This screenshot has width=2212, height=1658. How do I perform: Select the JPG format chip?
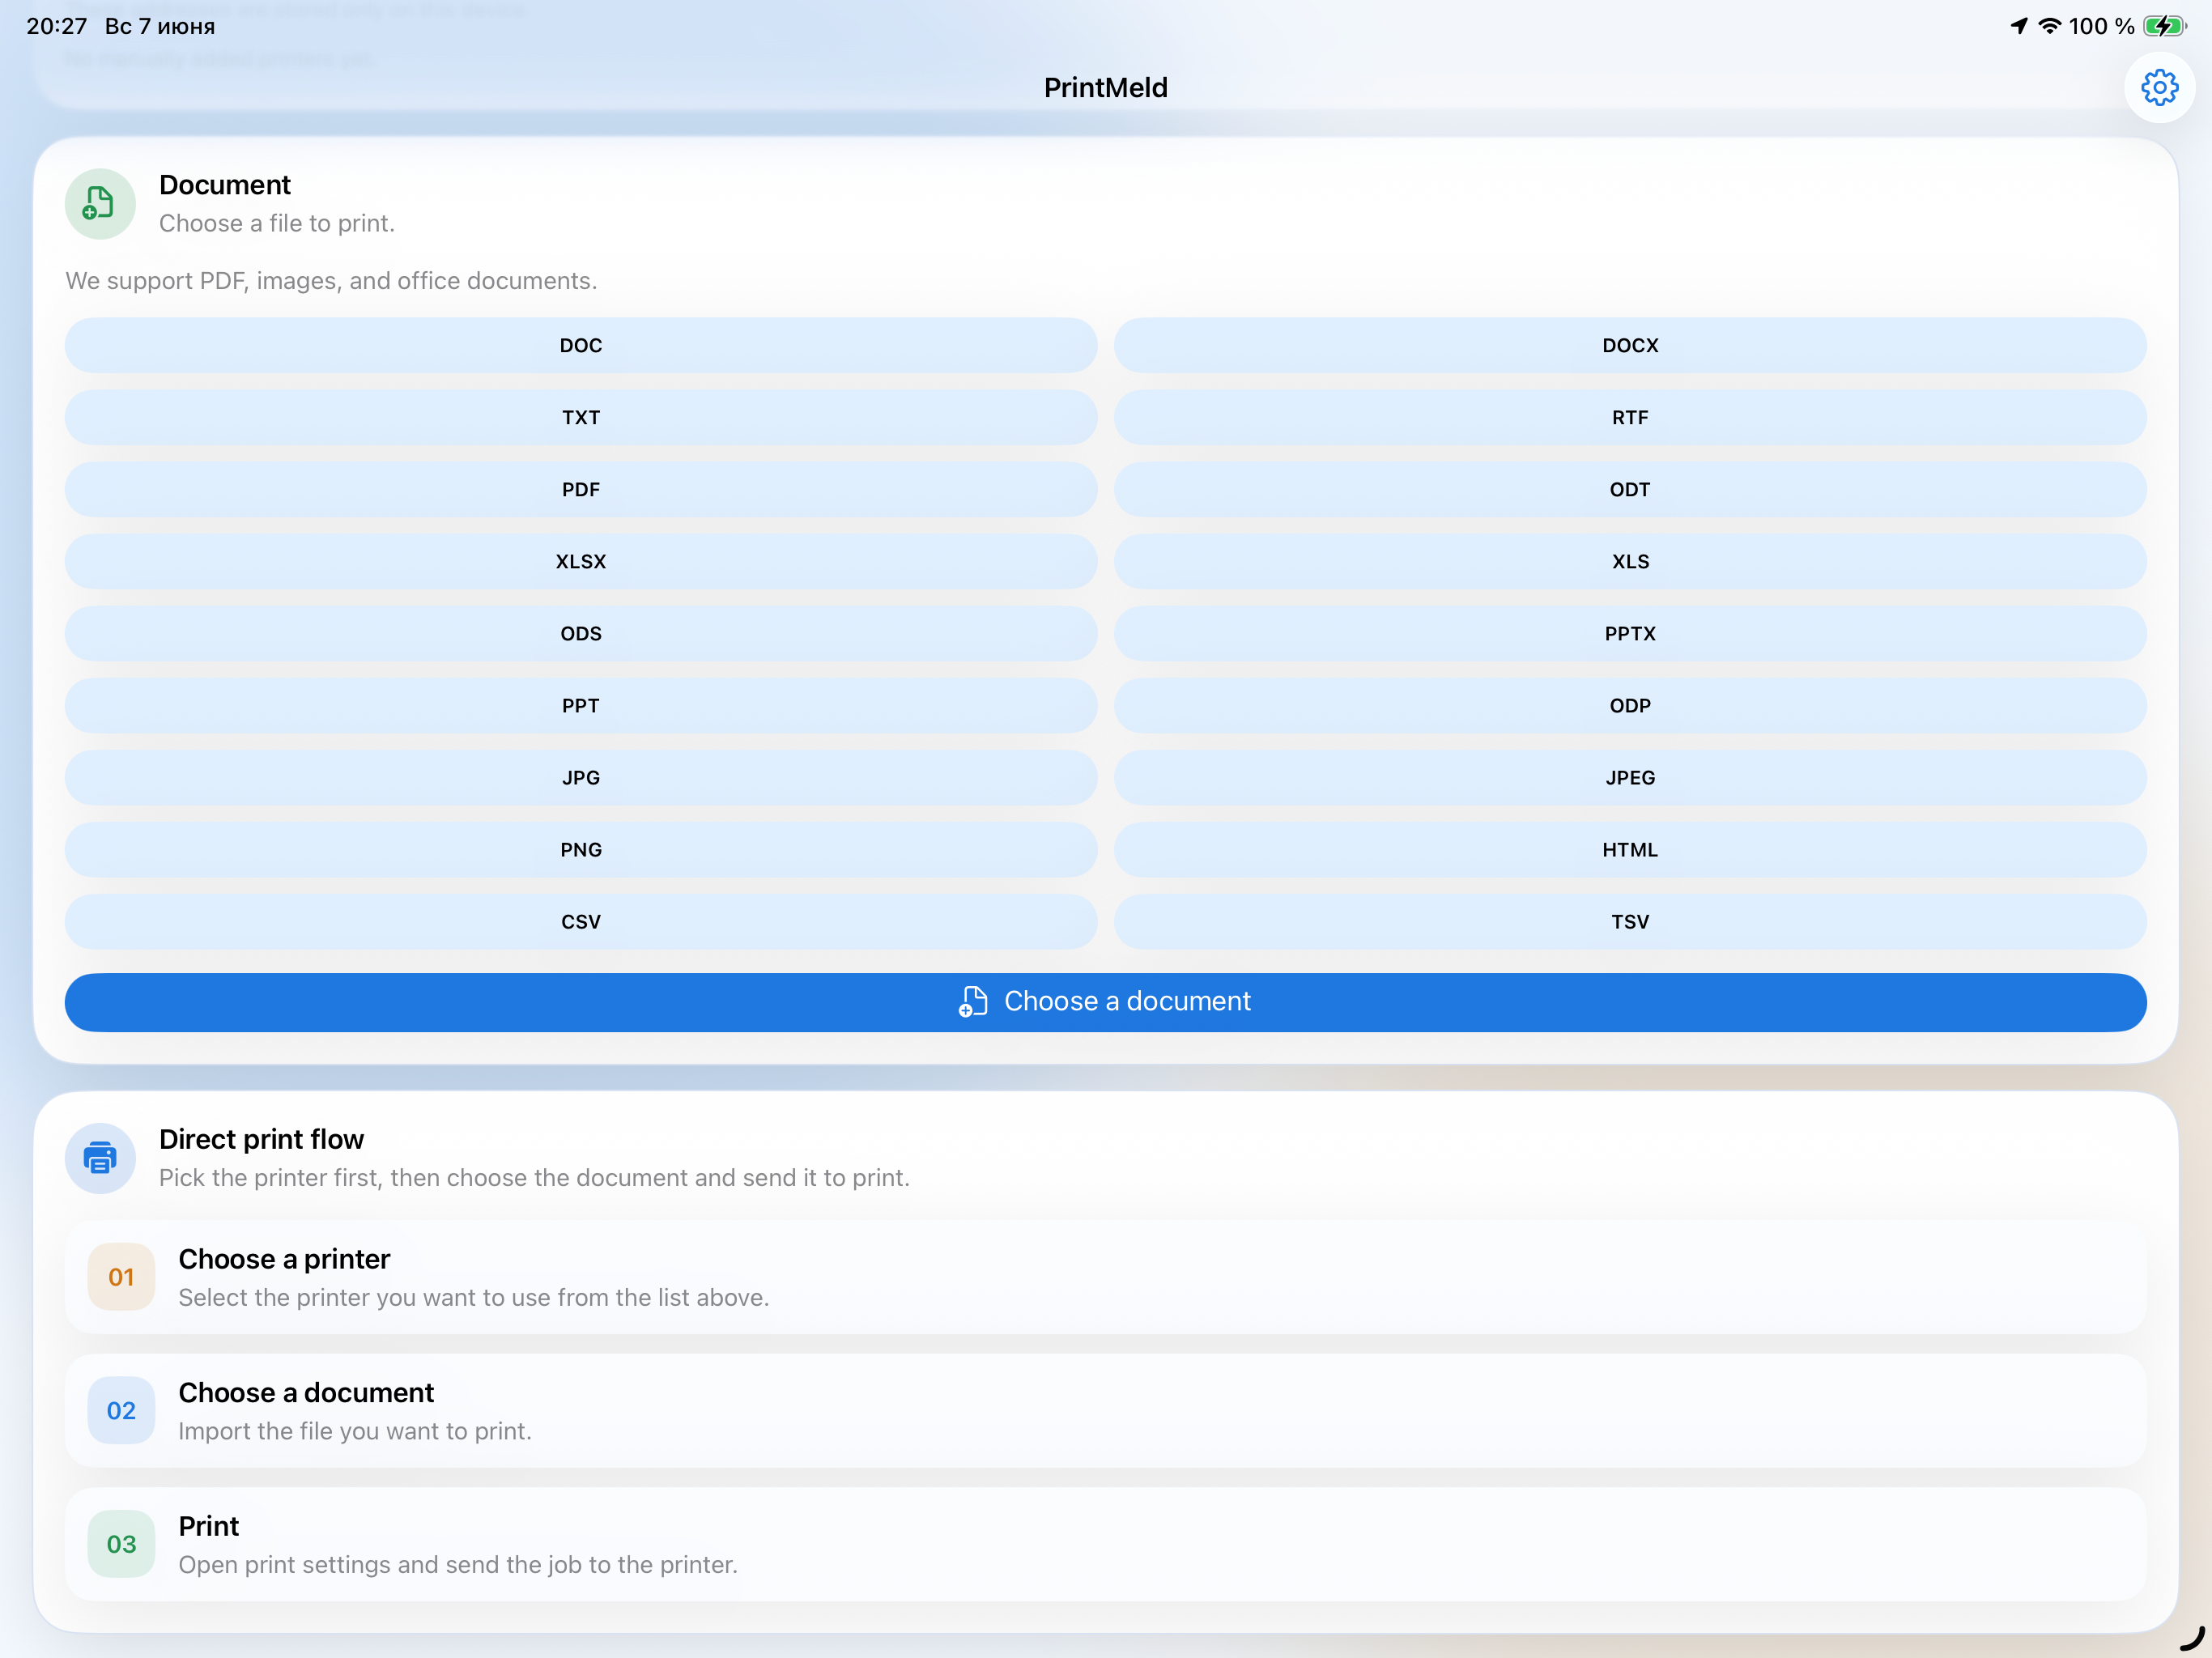581,777
